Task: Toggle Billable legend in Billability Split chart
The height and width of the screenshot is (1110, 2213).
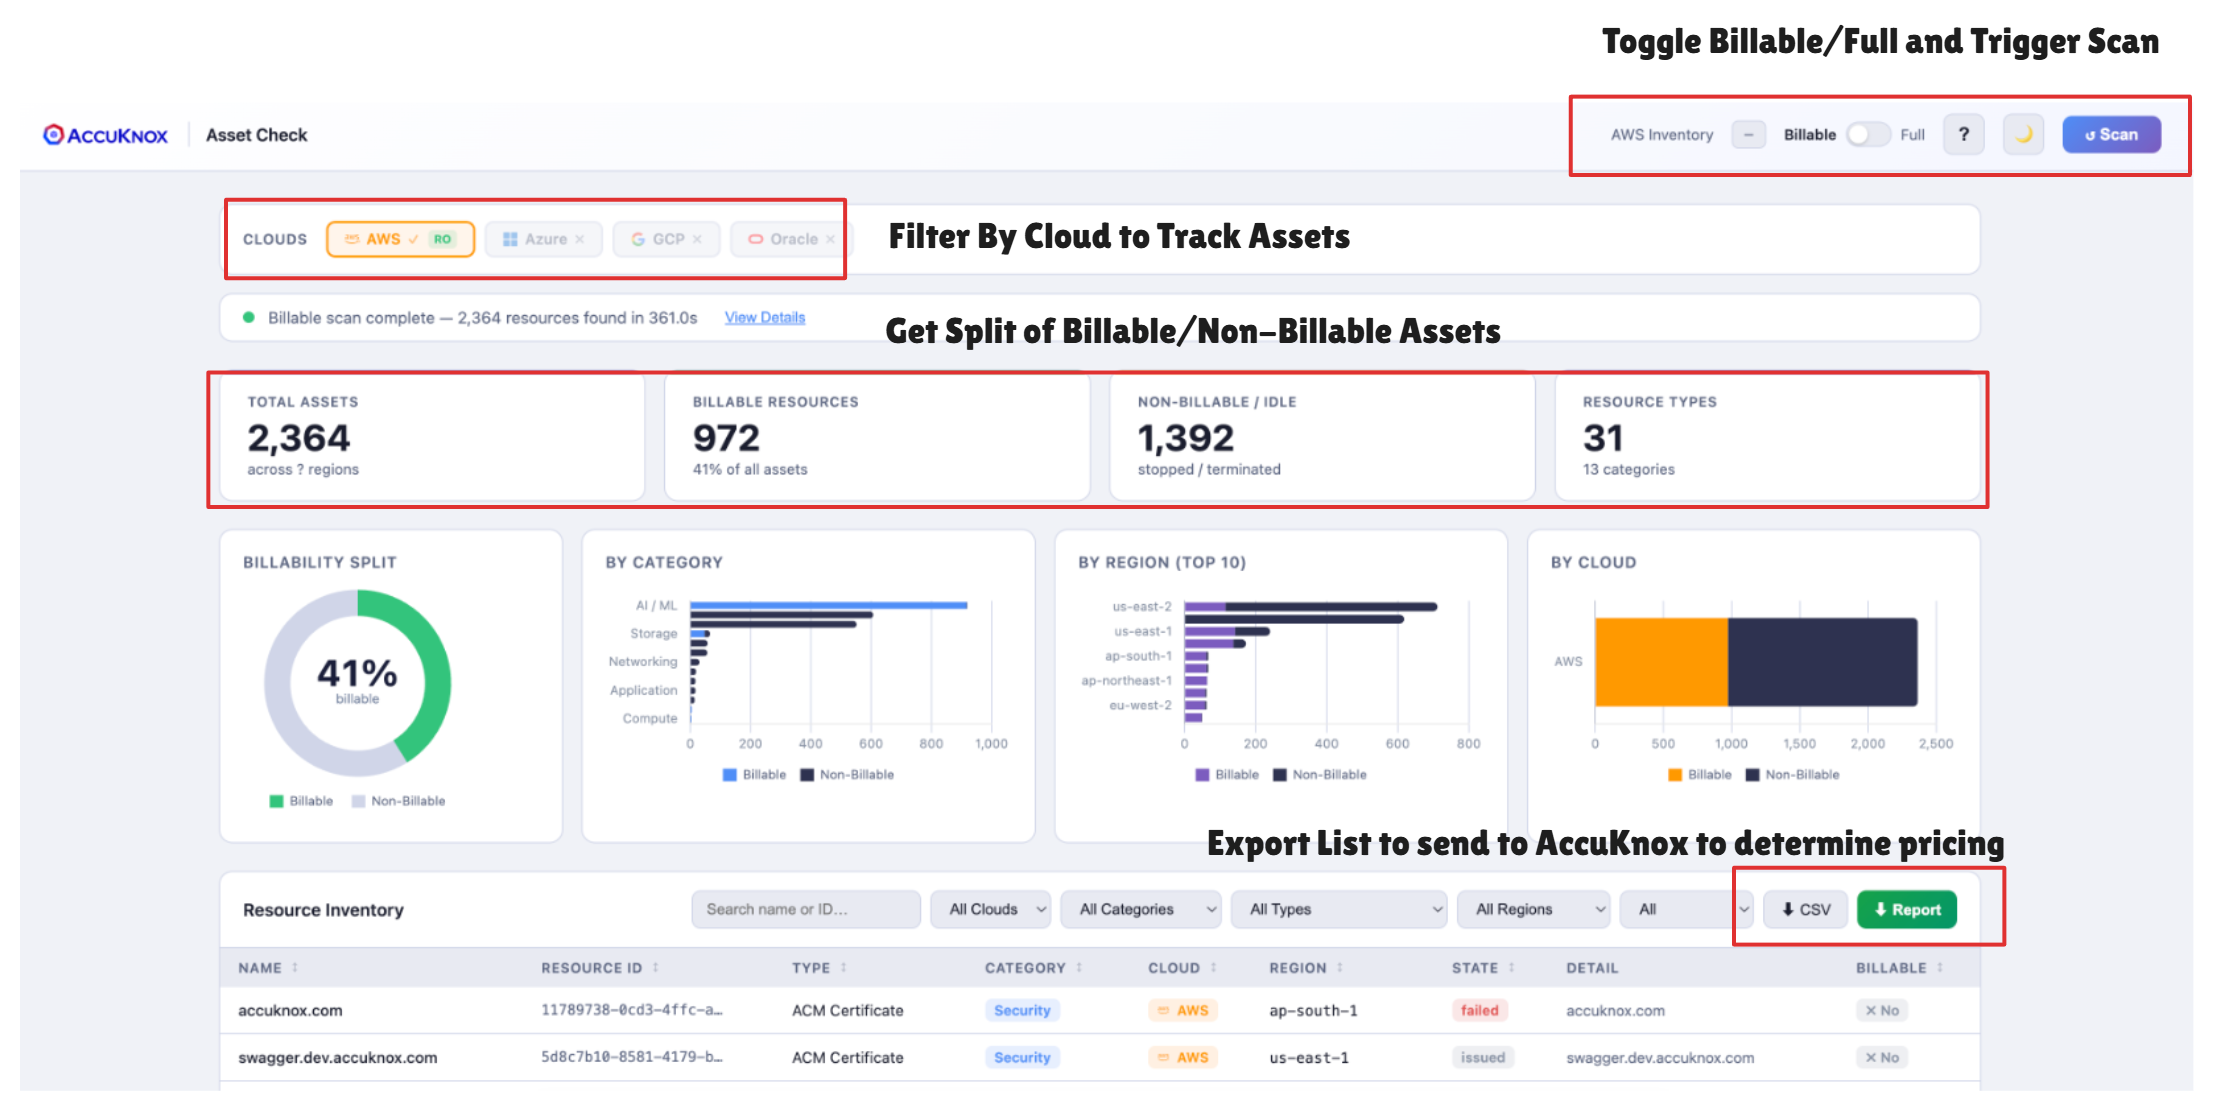Action: [x=301, y=801]
